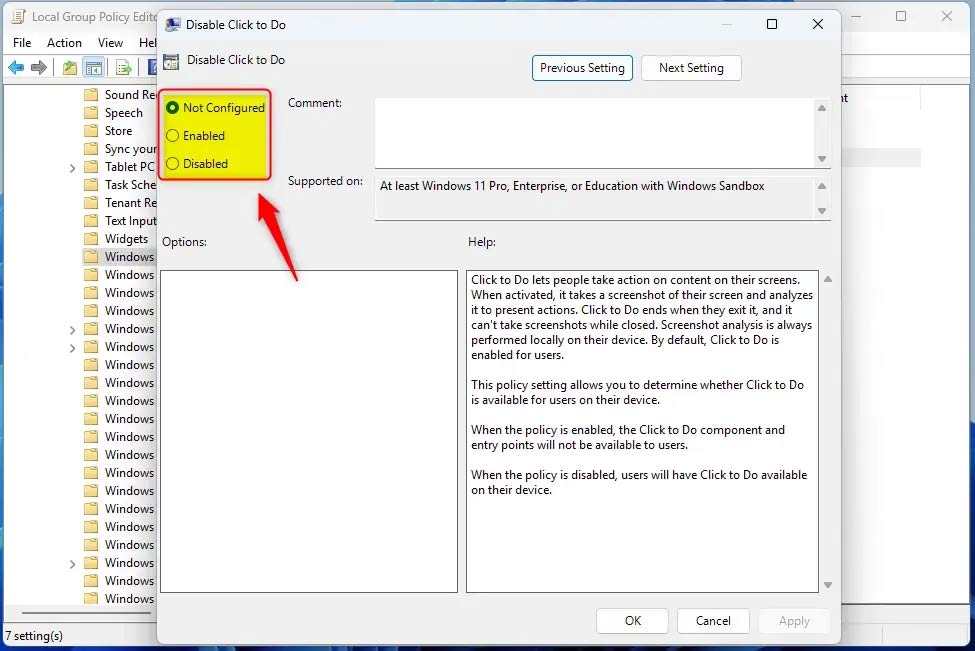Click the Next Setting button

tap(691, 67)
